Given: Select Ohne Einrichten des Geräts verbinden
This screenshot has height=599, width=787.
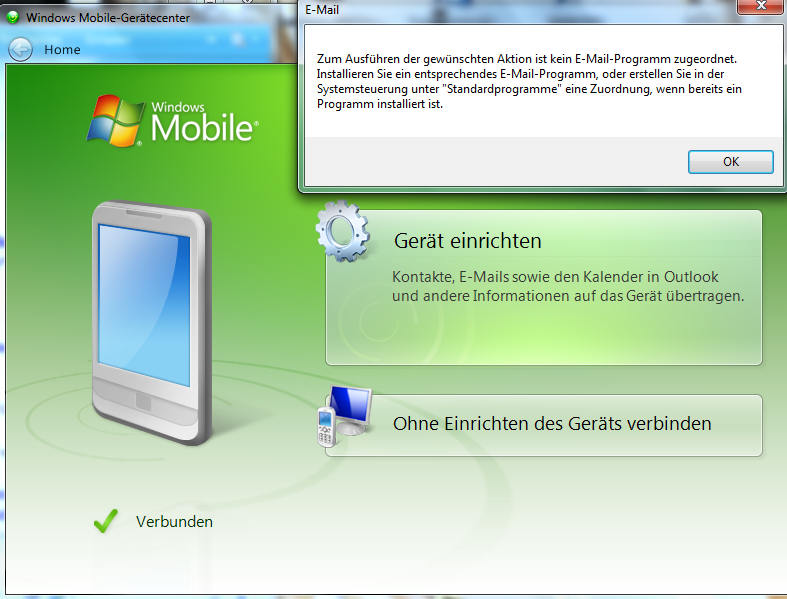Looking at the screenshot, I should [x=544, y=425].
